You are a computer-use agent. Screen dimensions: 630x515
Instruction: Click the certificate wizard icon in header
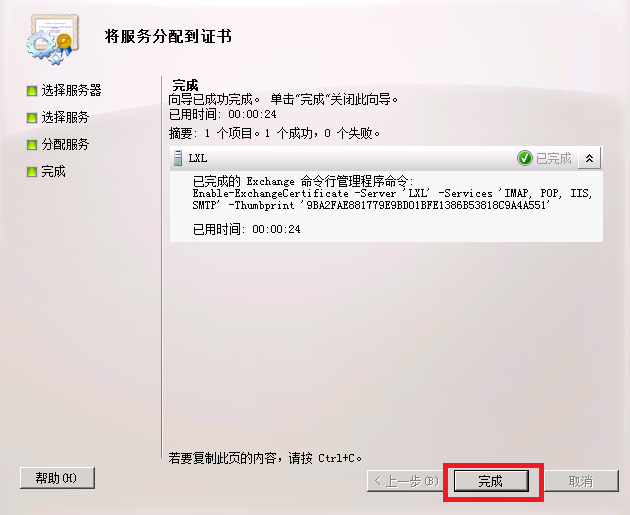coord(53,39)
